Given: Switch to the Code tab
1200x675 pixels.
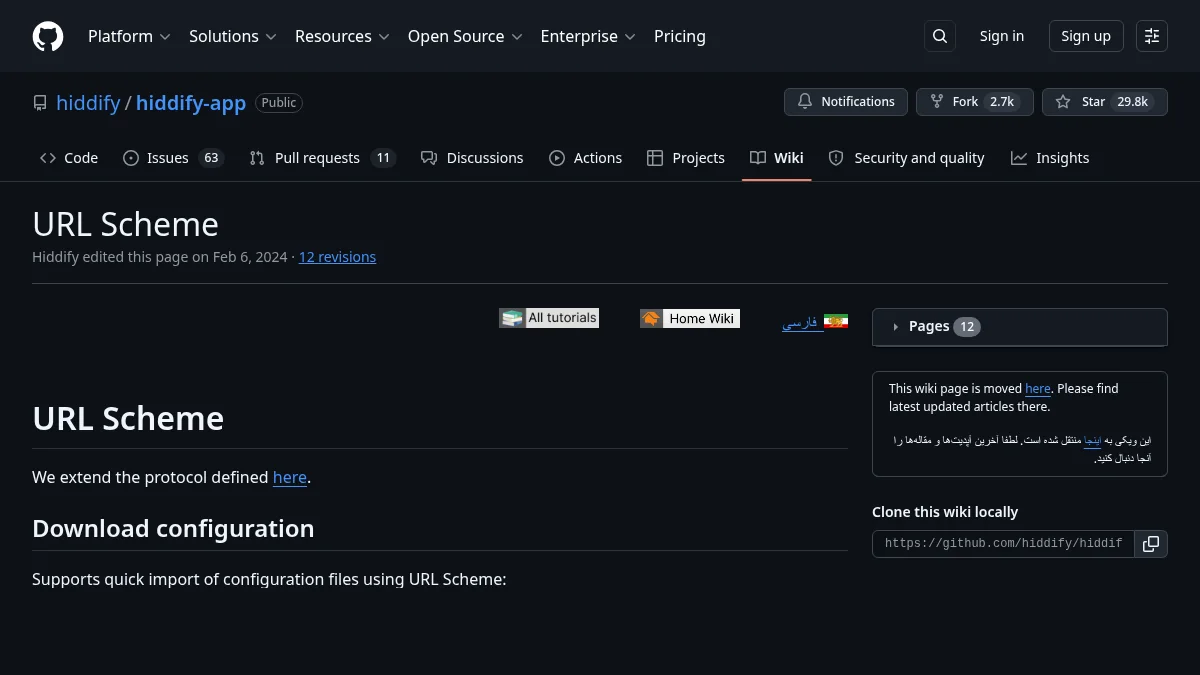Looking at the screenshot, I should pyautogui.click(x=69, y=158).
